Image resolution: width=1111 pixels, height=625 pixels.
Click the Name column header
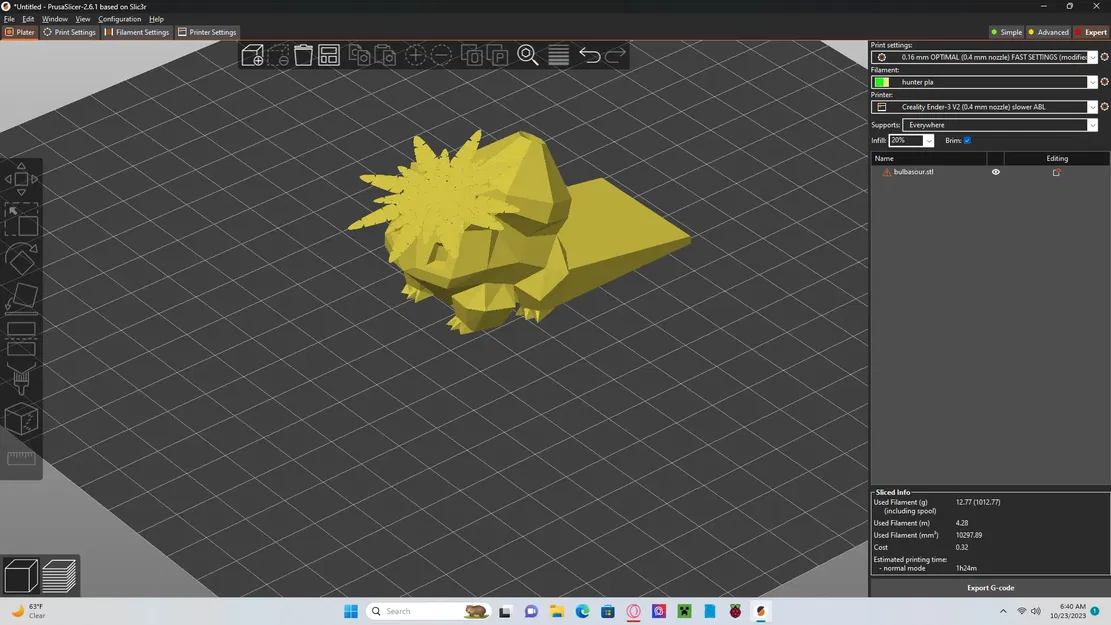(x=929, y=159)
